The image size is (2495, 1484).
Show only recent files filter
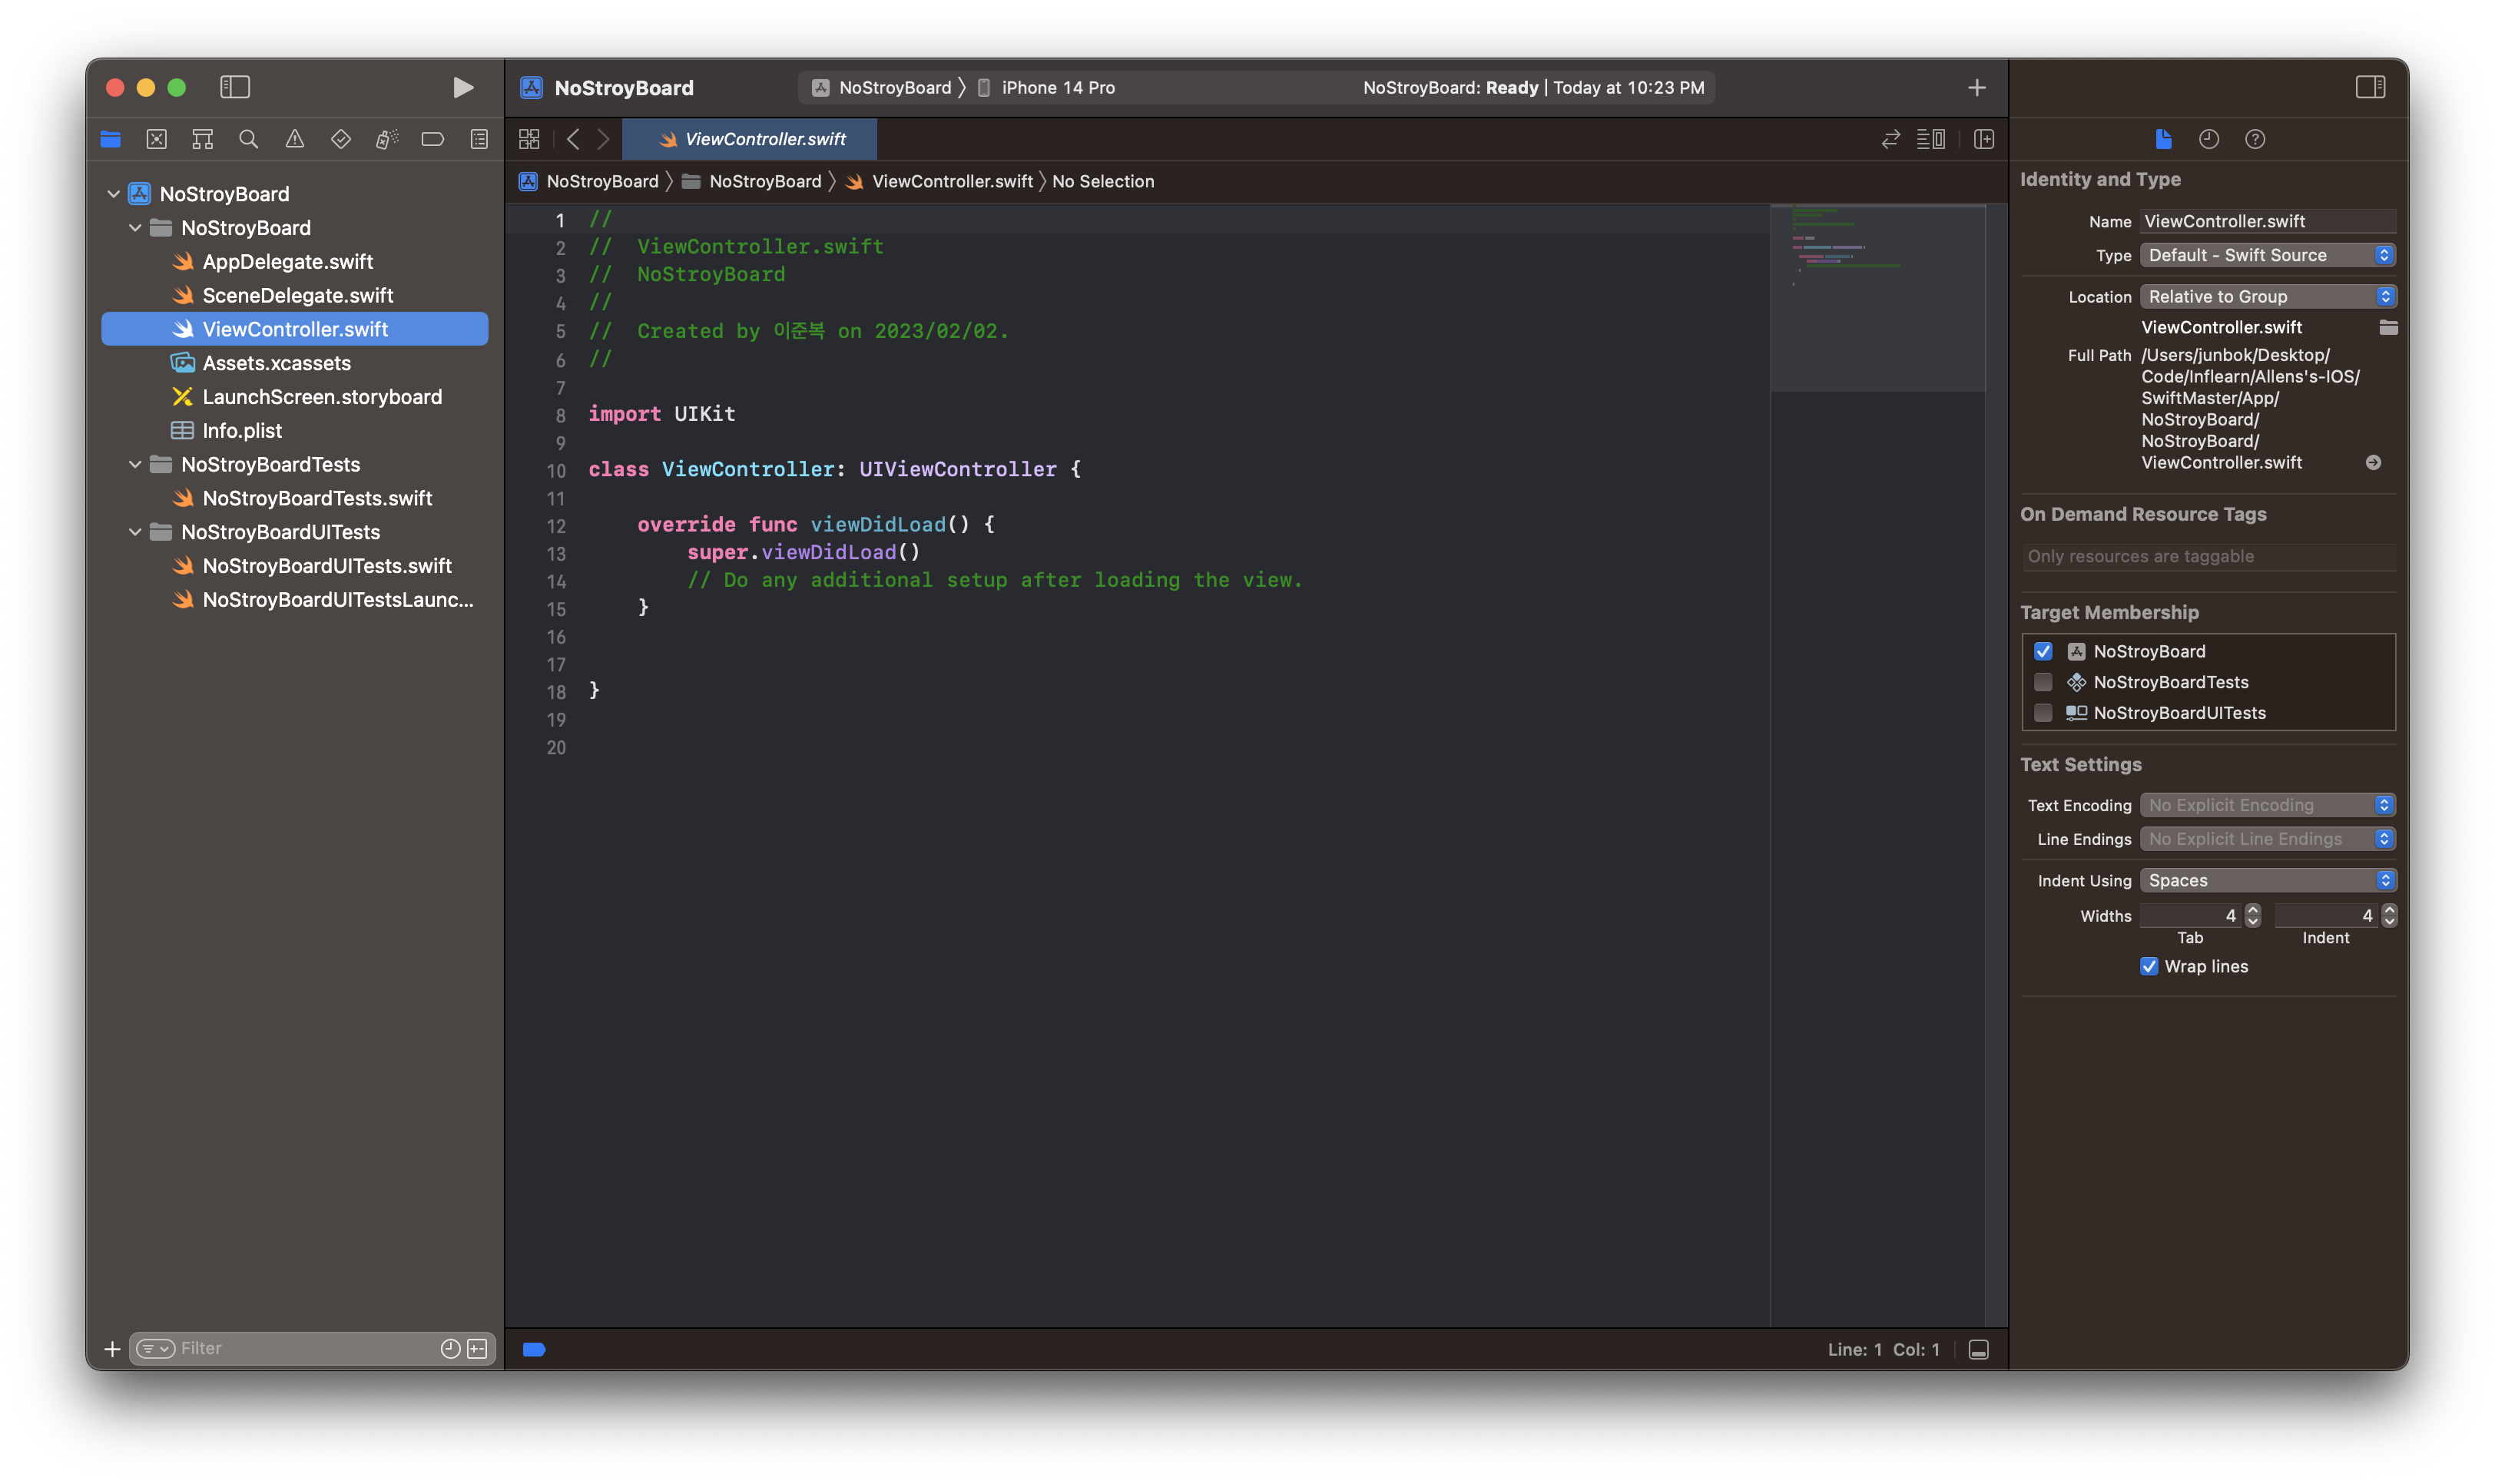pyautogui.click(x=450, y=1349)
